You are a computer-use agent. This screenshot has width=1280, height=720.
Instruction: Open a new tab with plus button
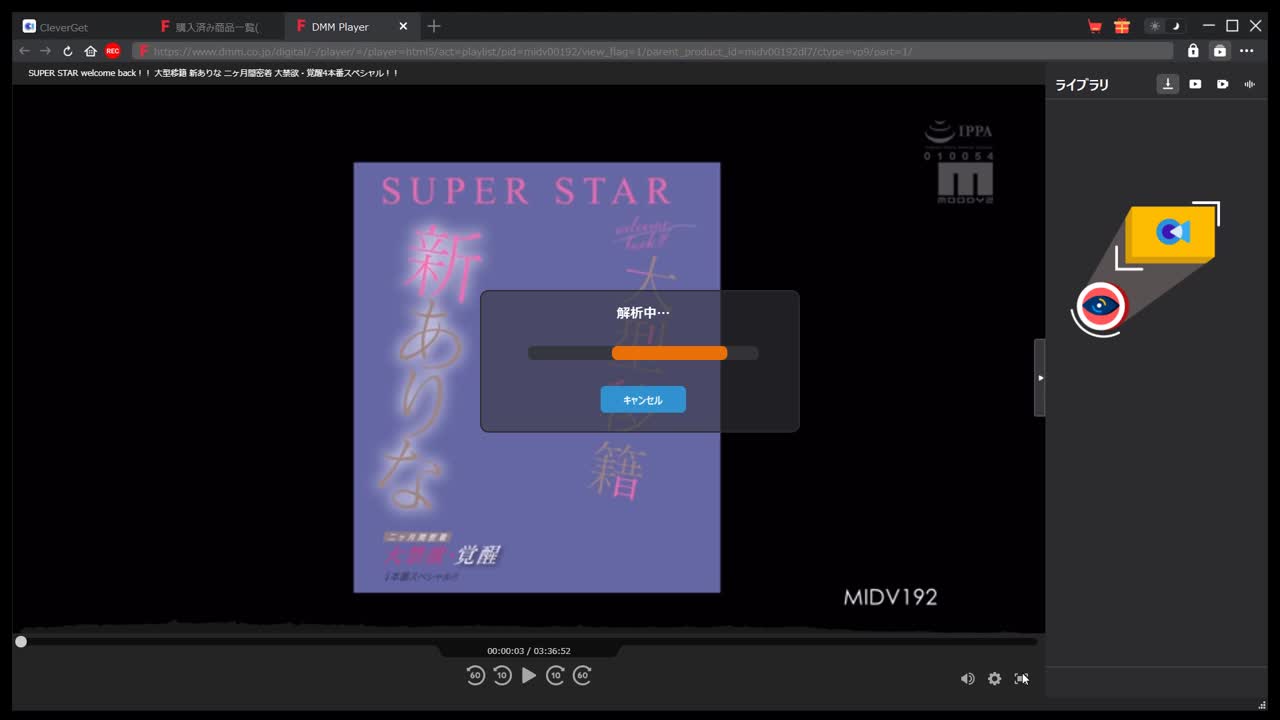(433, 26)
